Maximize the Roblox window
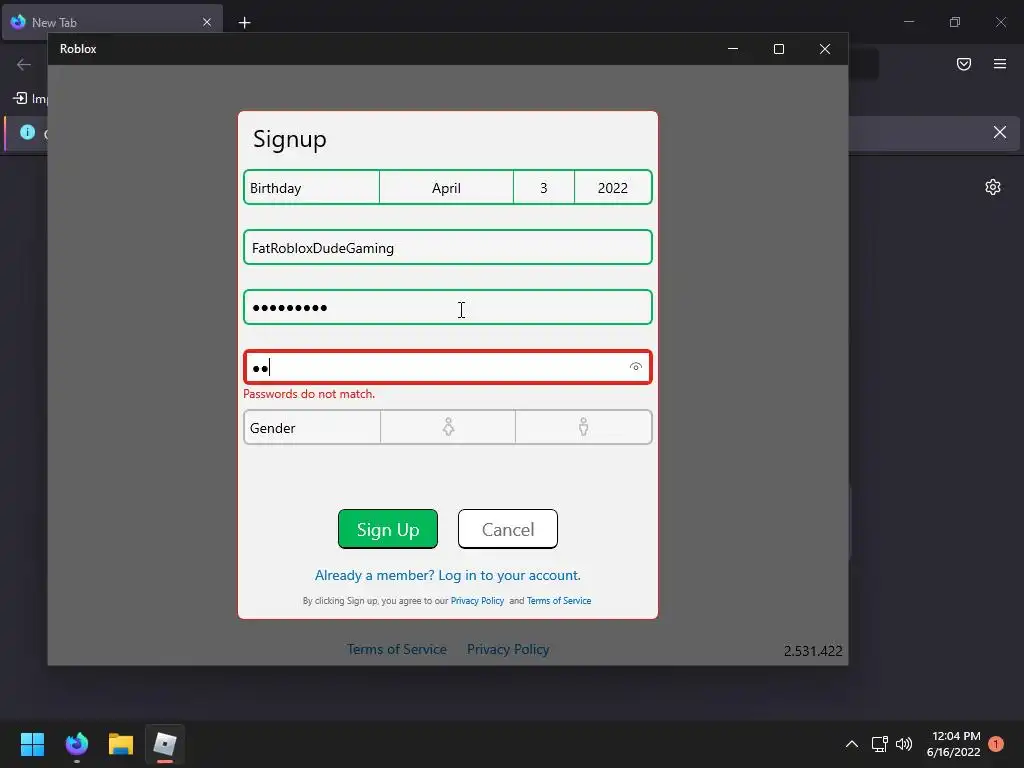1024x768 pixels. (778, 49)
